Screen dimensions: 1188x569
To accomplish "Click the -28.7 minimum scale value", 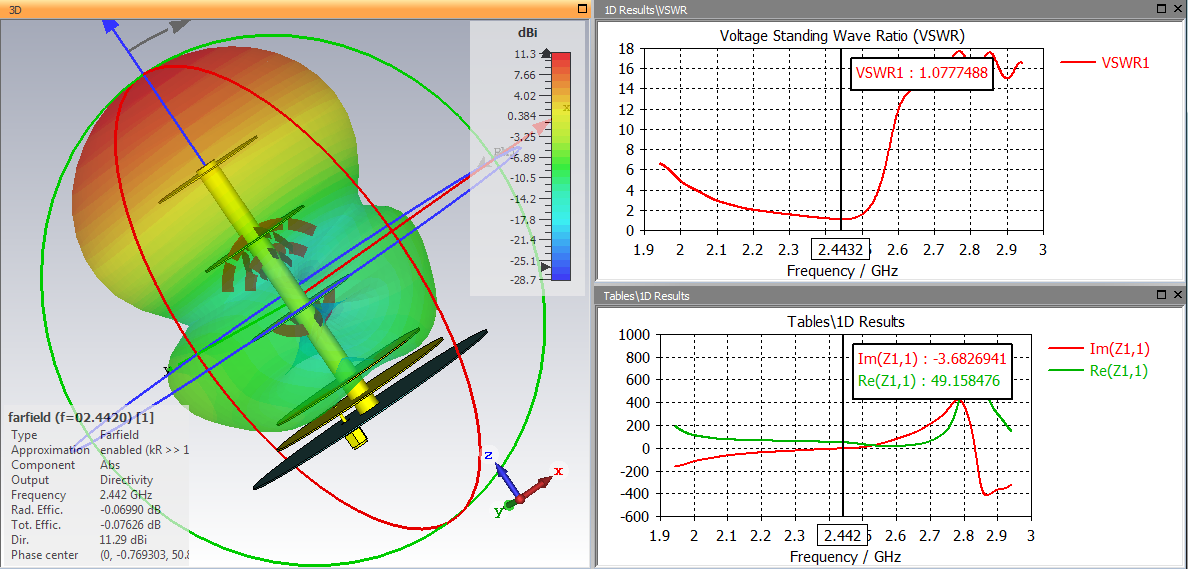I will coord(524,280).
